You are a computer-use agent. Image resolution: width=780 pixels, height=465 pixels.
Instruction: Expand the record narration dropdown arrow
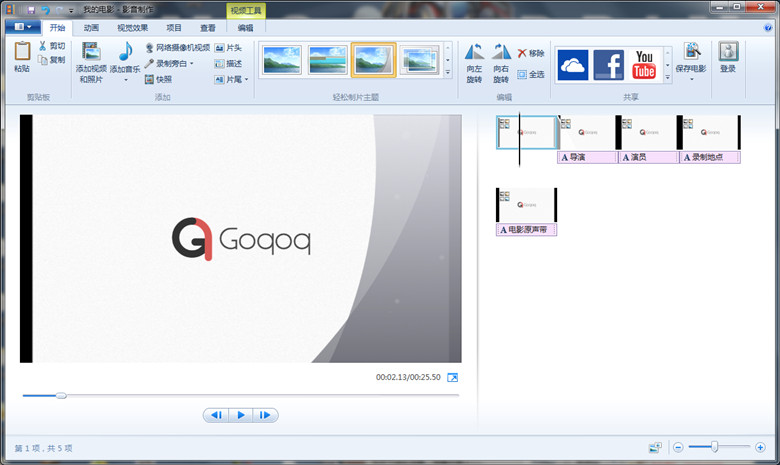pyautogui.click(x=192, y=64)
